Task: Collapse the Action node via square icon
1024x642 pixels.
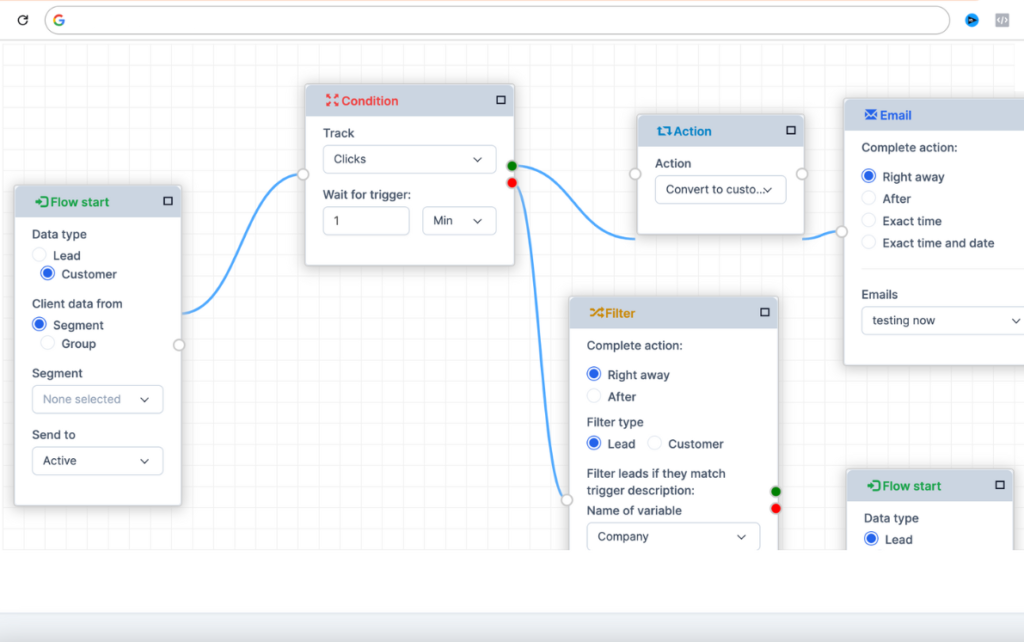Action: (791, 131)
